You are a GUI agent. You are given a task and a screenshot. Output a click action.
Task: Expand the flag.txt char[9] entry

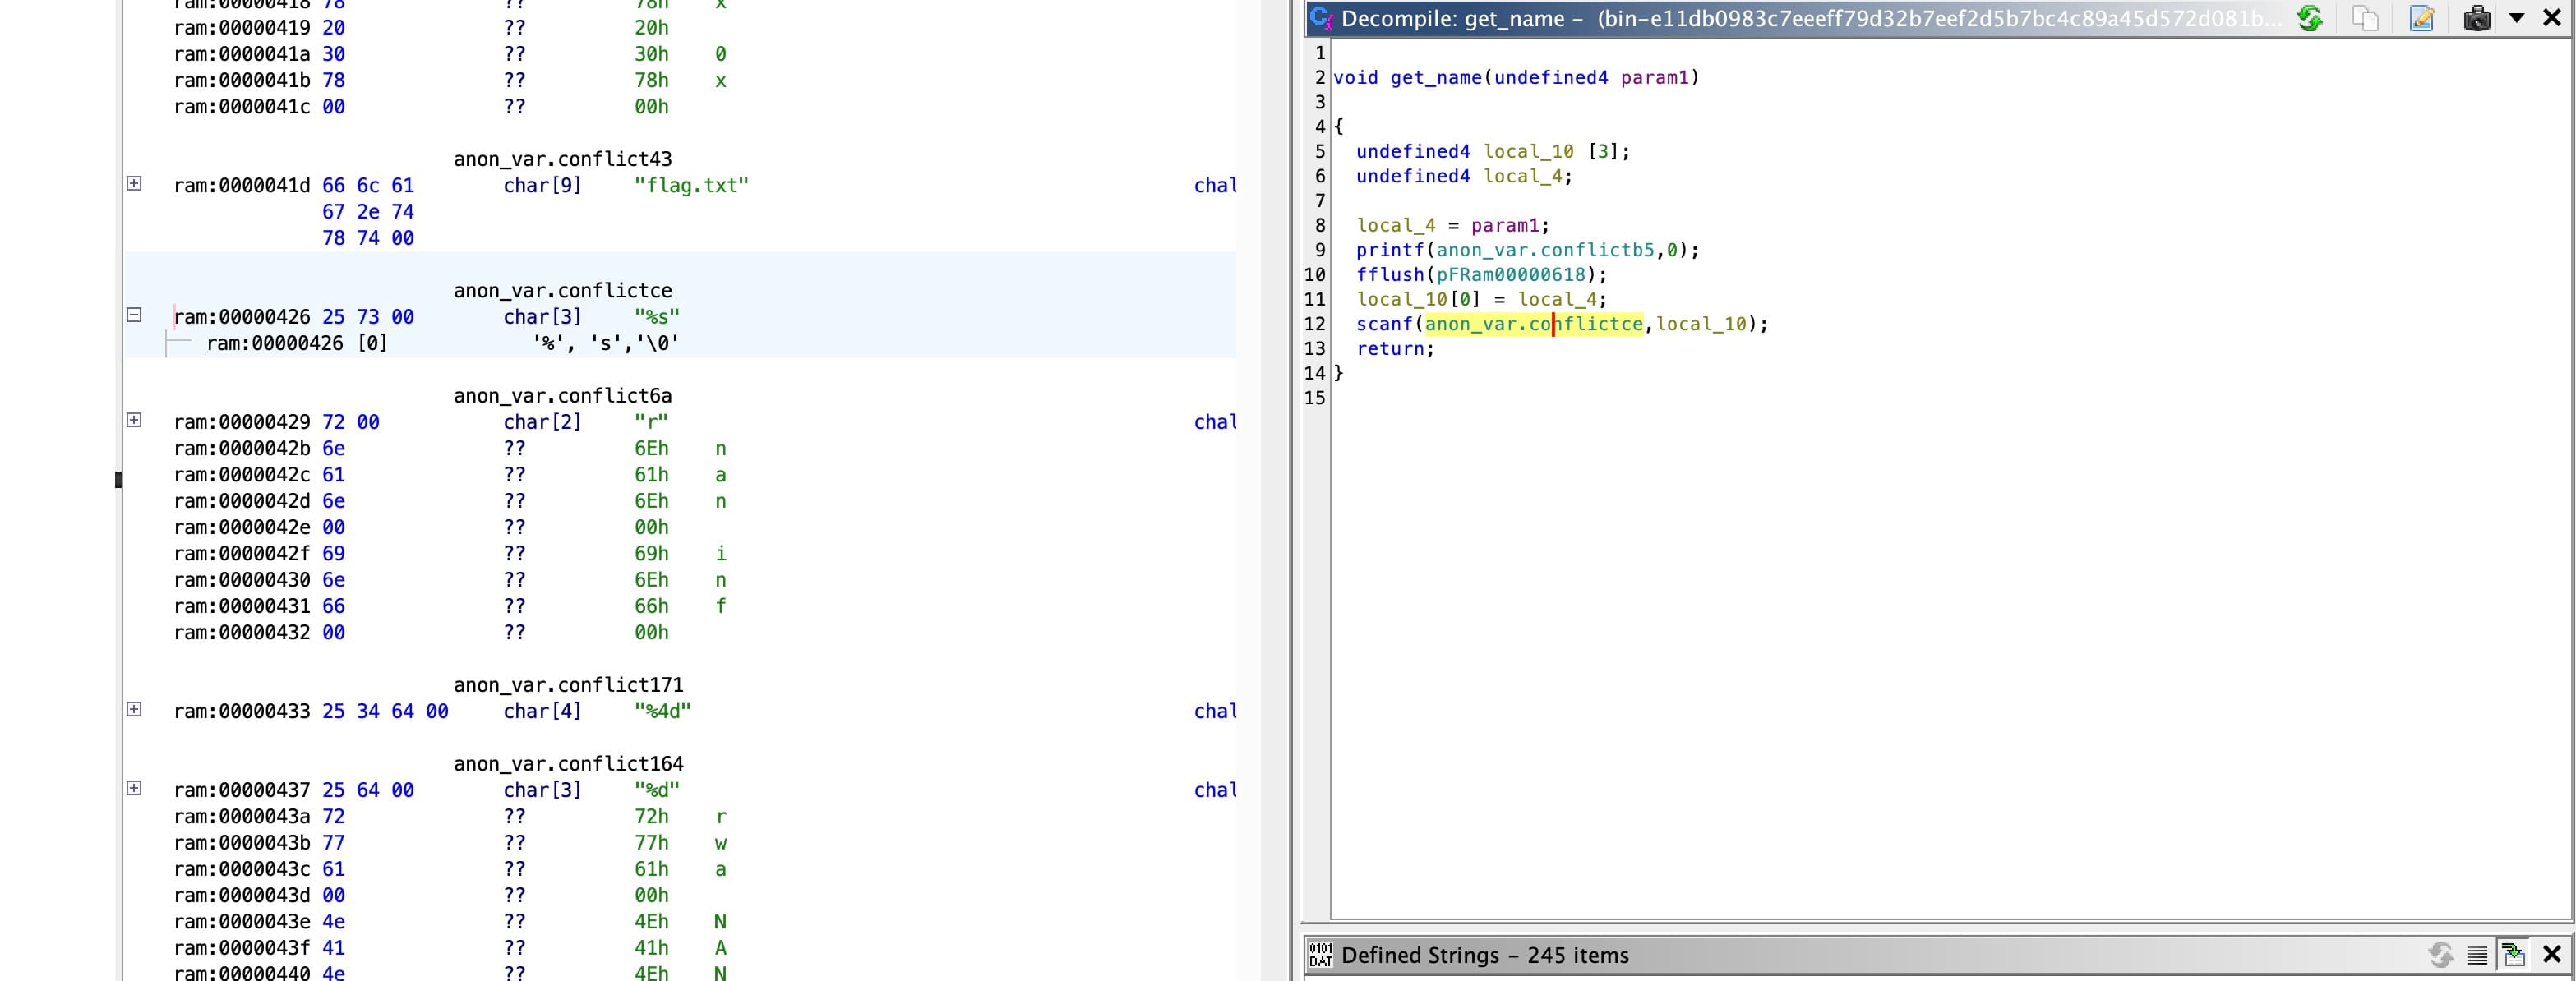(x=134, y=184)
